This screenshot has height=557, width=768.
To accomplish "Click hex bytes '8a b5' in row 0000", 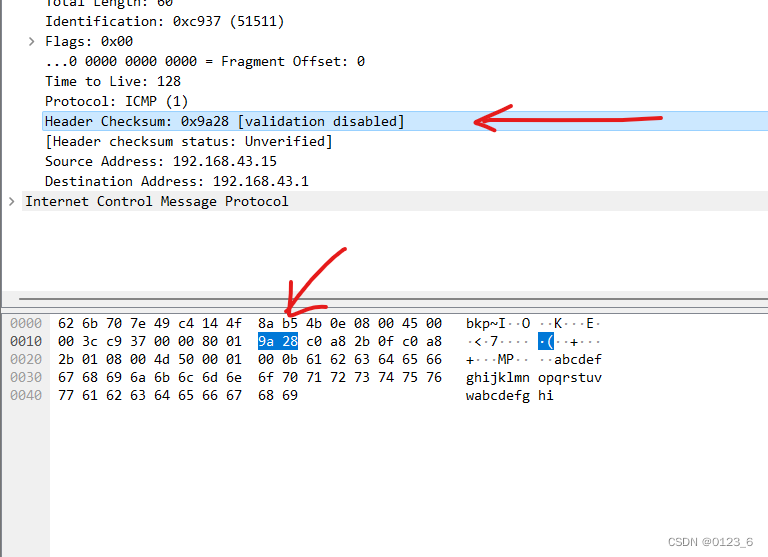I will click(x=278, y=323).
